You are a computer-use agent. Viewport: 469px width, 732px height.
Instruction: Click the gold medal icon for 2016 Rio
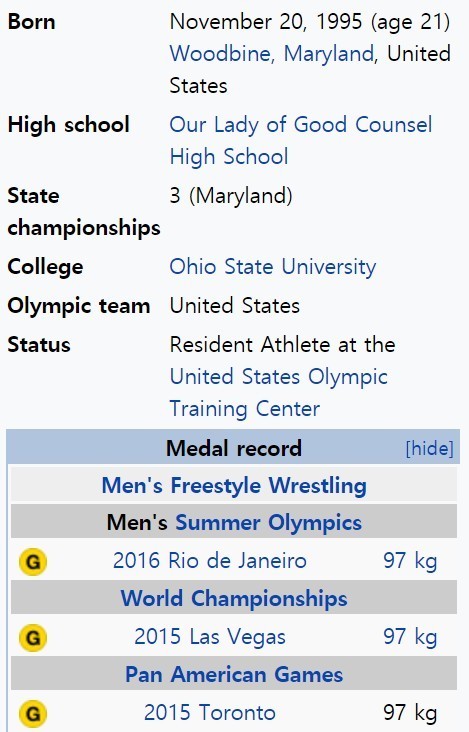click(x=33, y=562)
